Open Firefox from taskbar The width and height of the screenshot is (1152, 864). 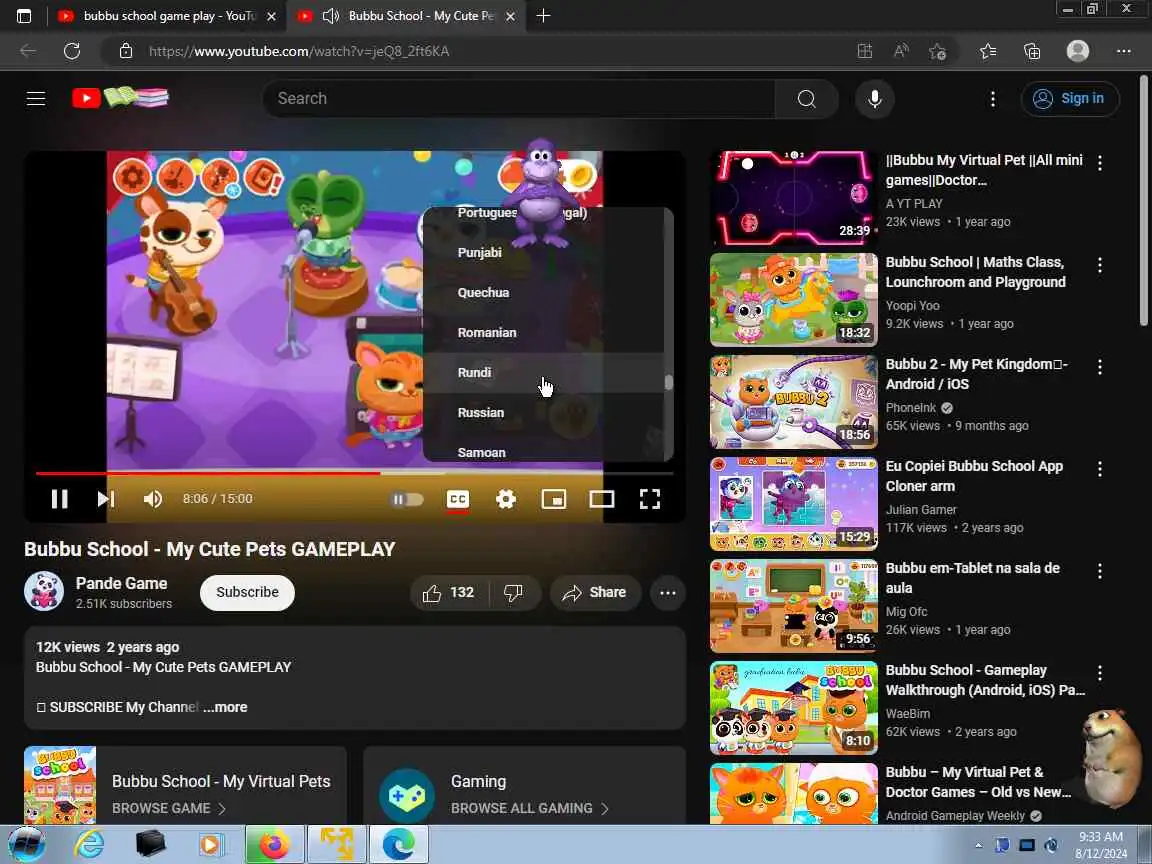click(274, 845)
